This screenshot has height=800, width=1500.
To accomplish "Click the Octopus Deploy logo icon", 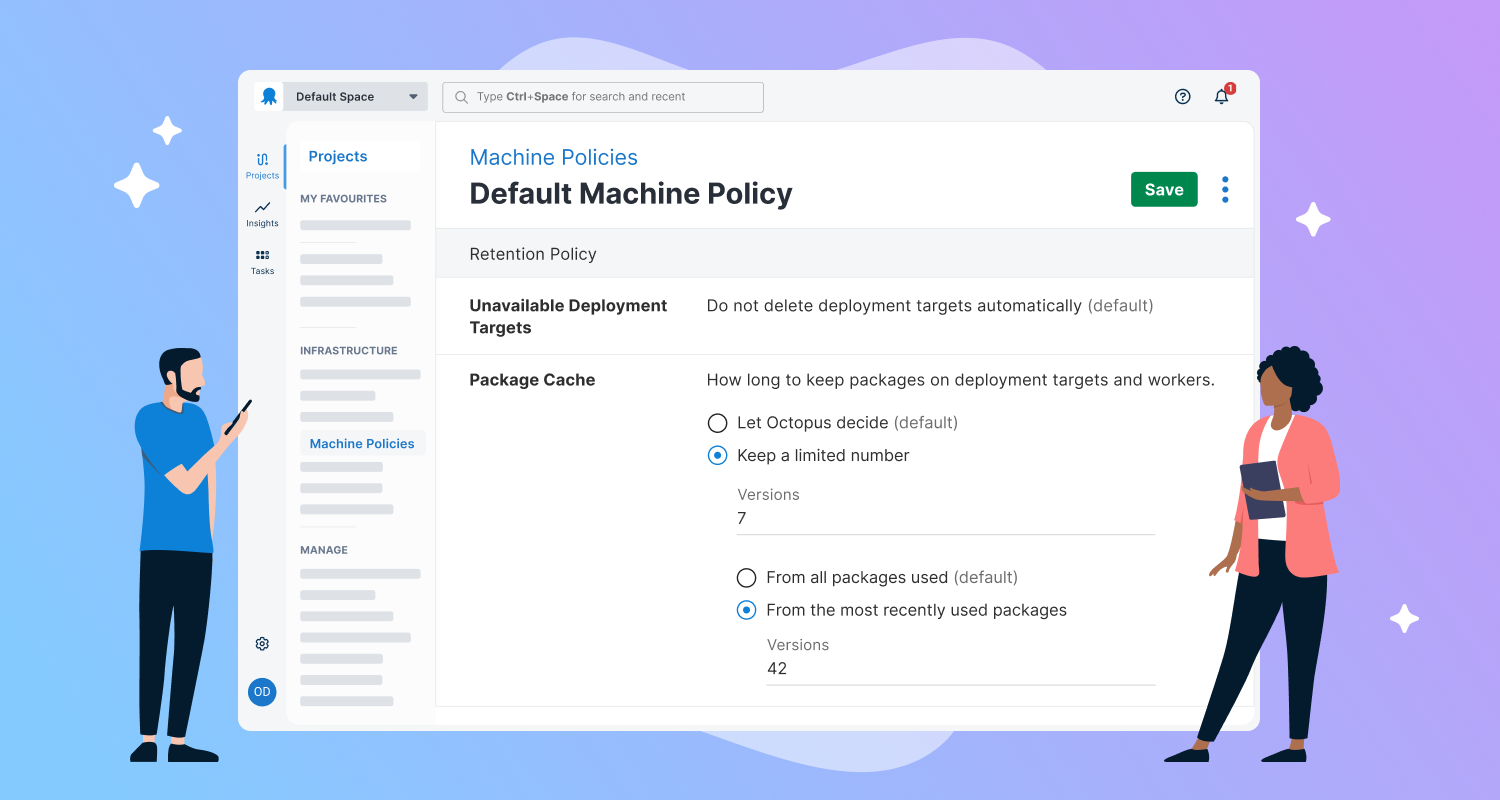I will pyautogui.click(x=269, y=97).
